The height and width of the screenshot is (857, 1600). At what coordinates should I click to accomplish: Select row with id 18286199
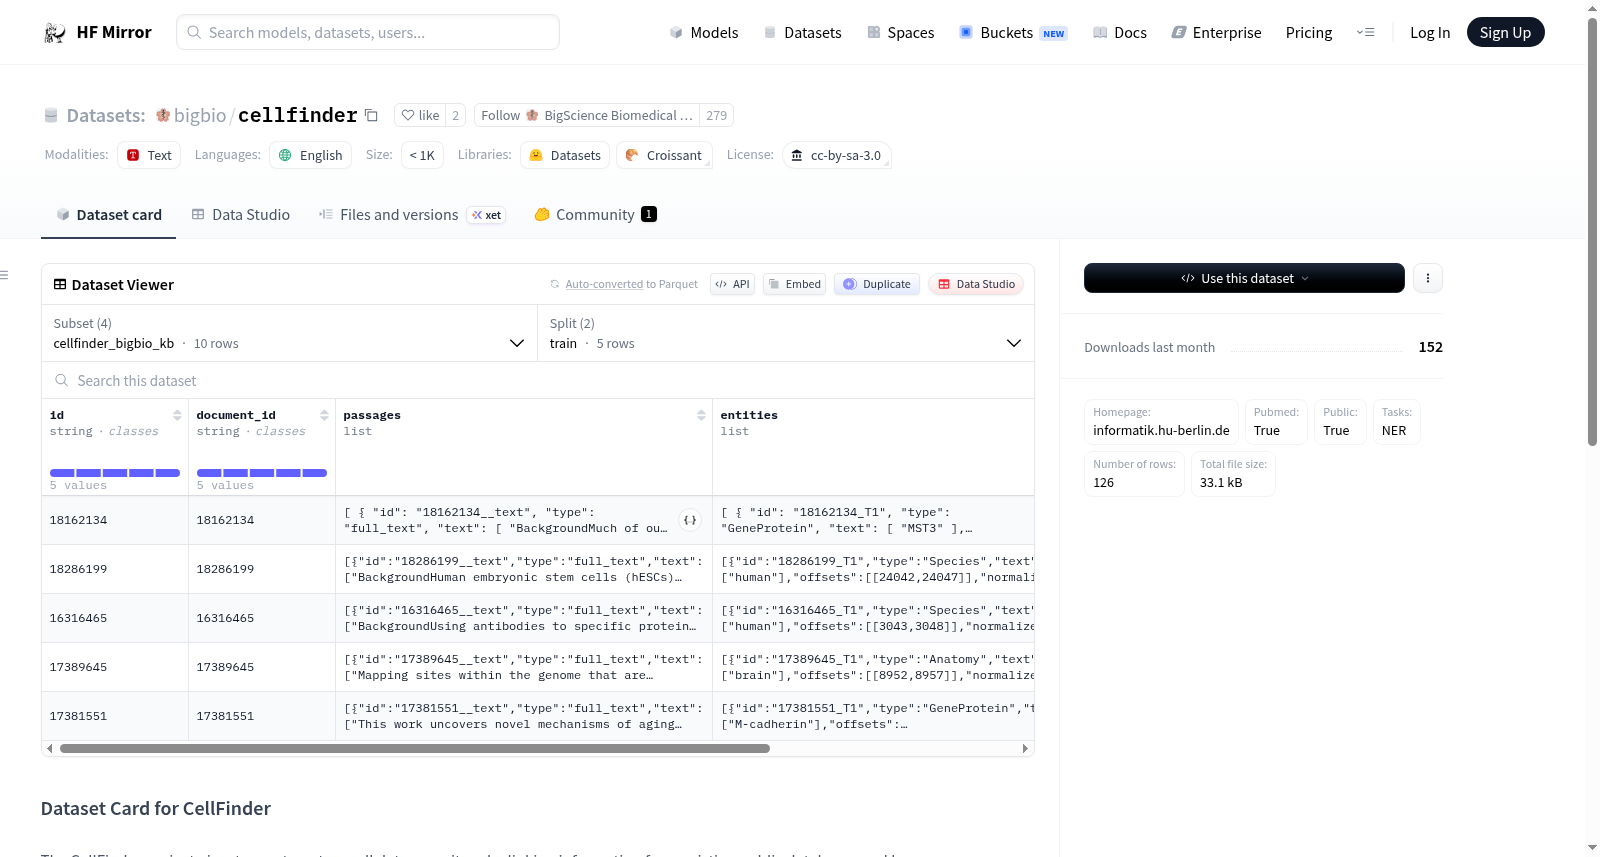coord(538,569)
